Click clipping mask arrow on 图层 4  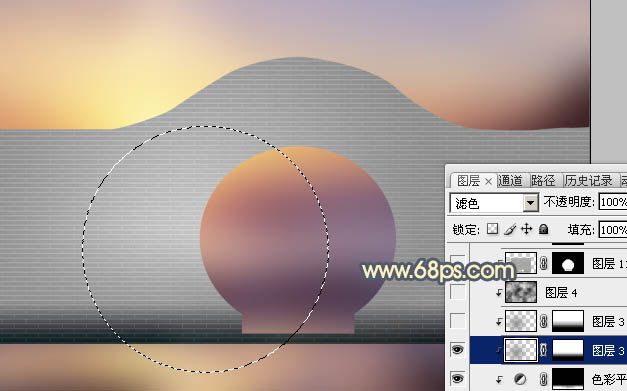coord(499,293)
